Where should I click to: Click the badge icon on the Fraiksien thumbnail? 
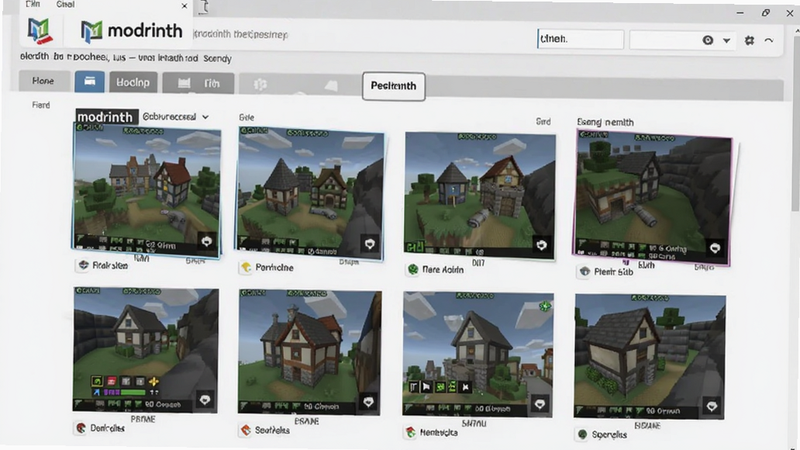coord(207,241)
